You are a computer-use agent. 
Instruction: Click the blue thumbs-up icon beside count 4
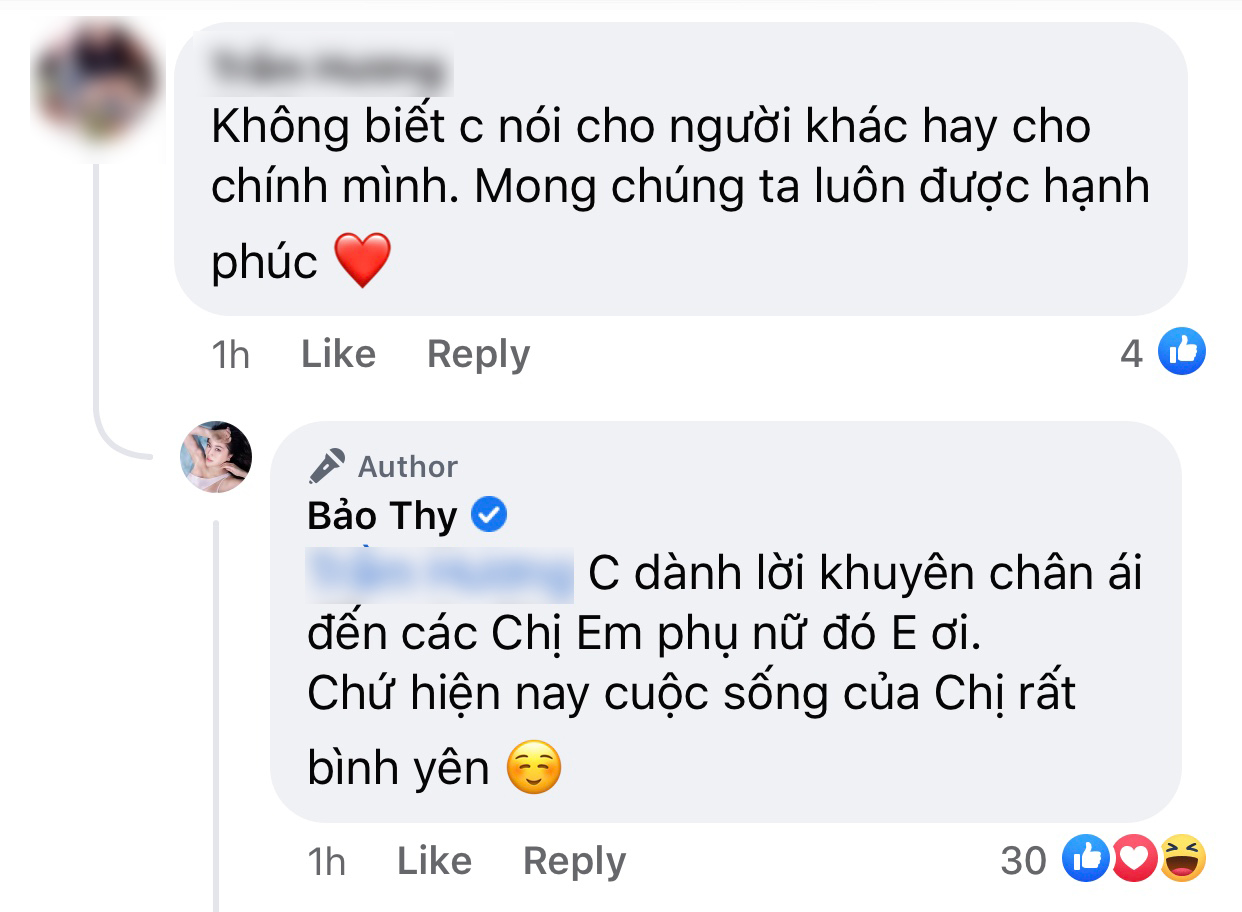(1181, 352)
